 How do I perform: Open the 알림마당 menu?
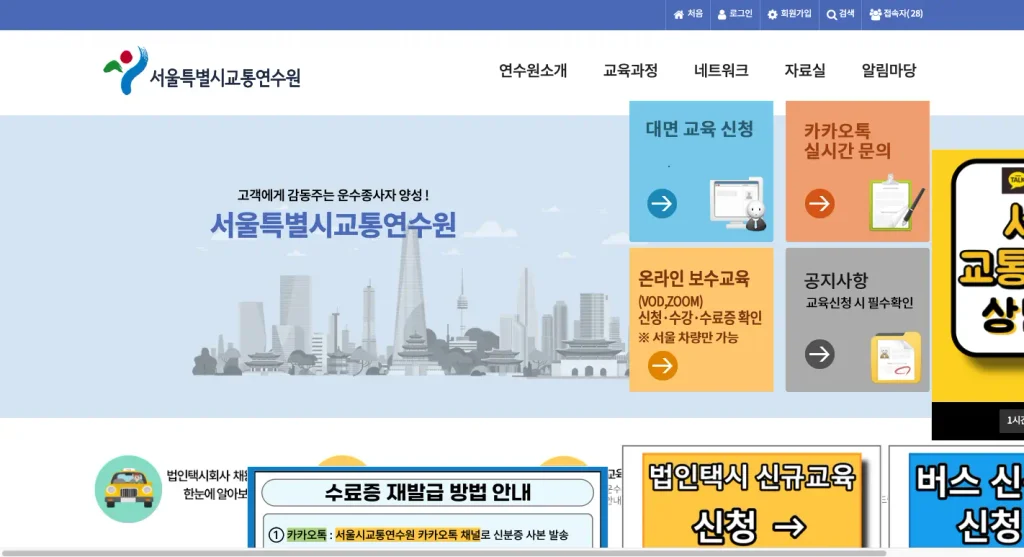pyautogui.click(x=888, y=70)
